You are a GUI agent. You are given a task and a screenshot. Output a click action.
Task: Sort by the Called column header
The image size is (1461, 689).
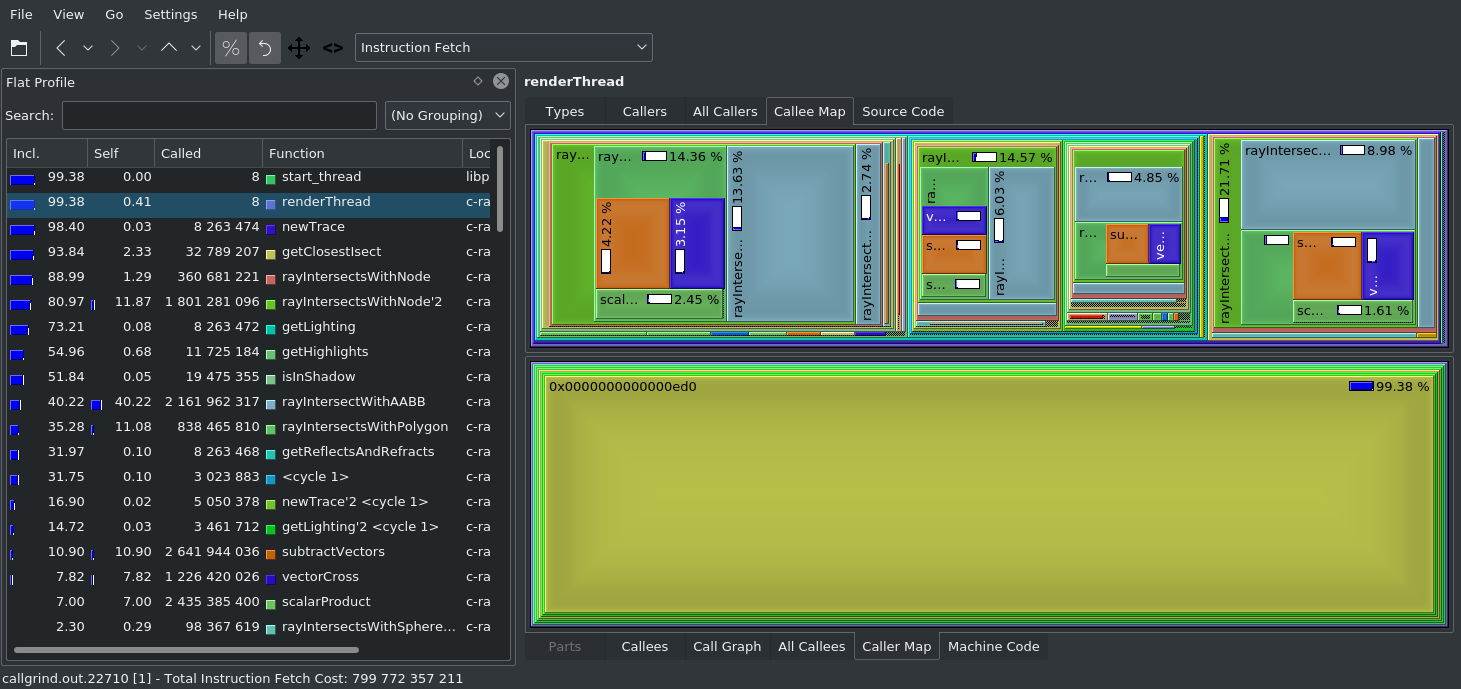(x=209, y=153)
